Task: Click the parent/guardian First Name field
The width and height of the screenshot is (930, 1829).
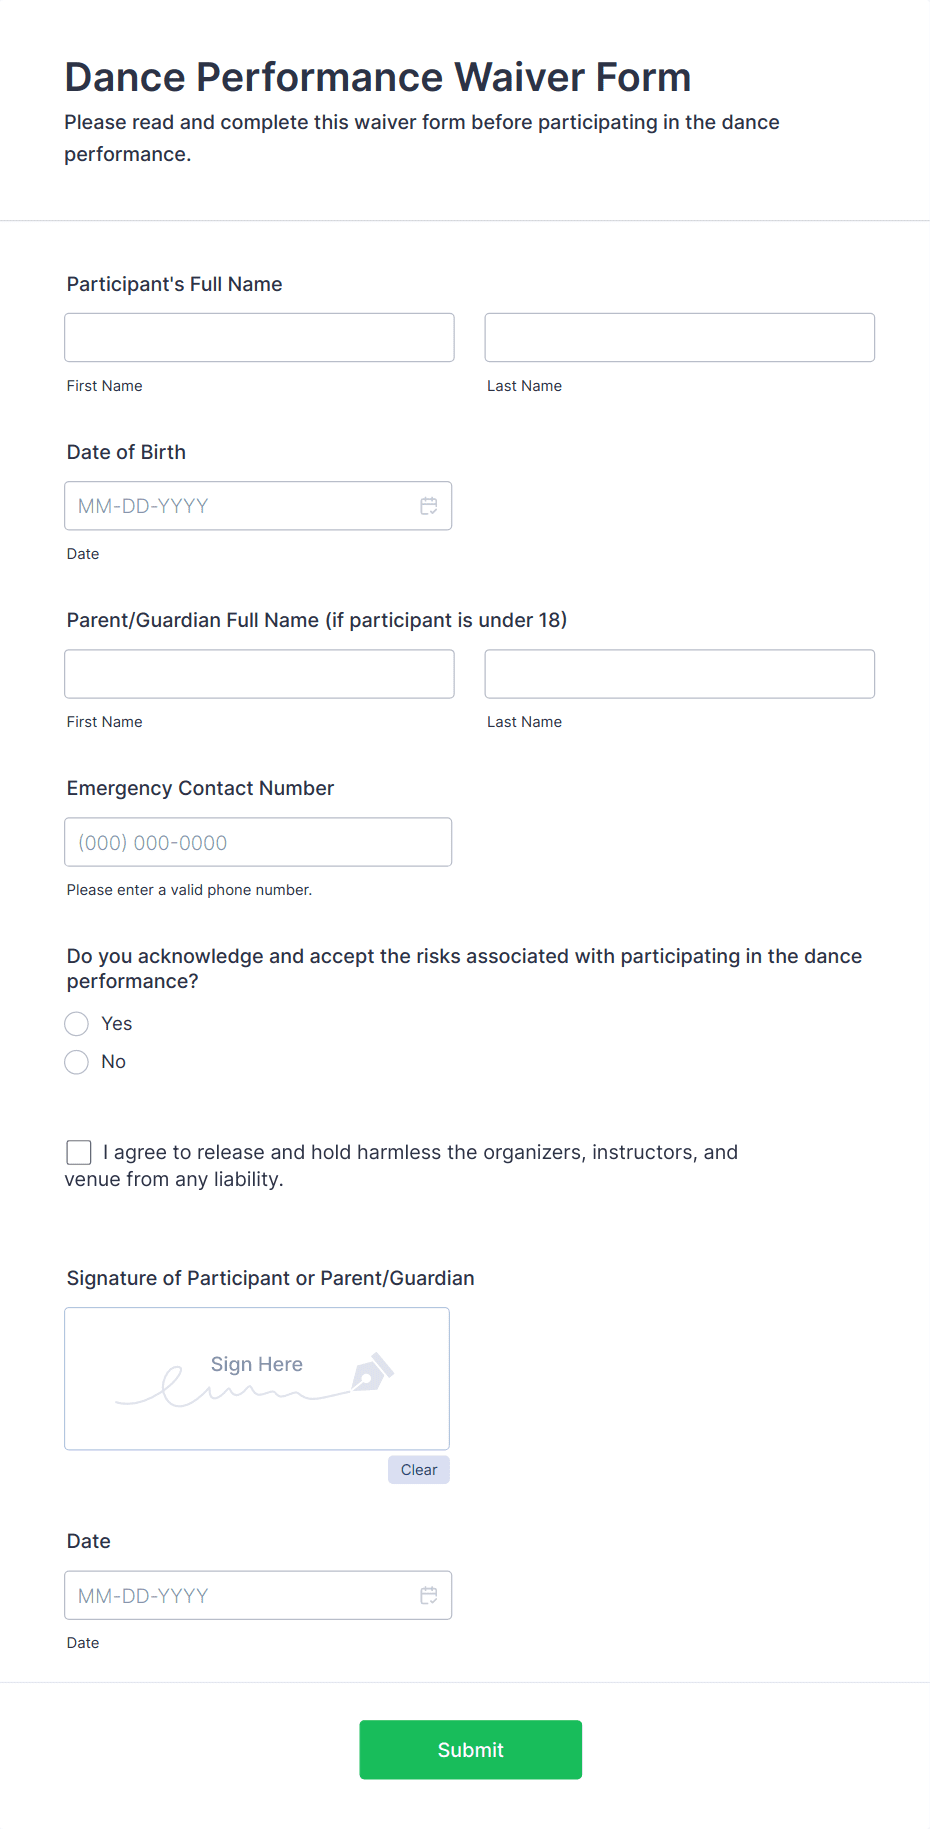Action: 258,674
